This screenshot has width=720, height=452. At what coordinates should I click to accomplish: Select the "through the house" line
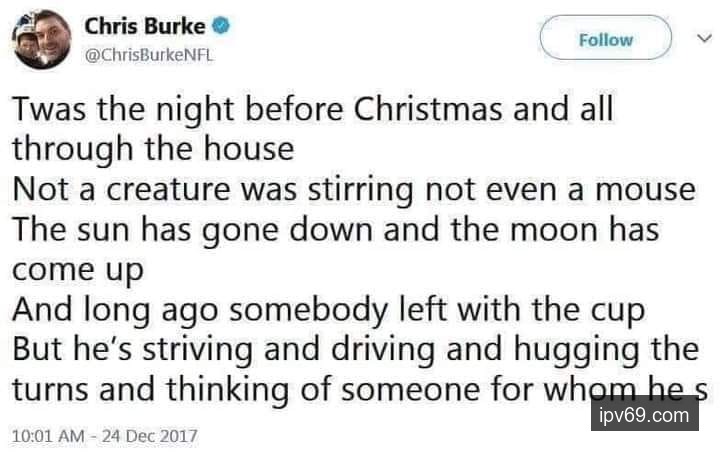pyautogui.click(x=153, y=150)
